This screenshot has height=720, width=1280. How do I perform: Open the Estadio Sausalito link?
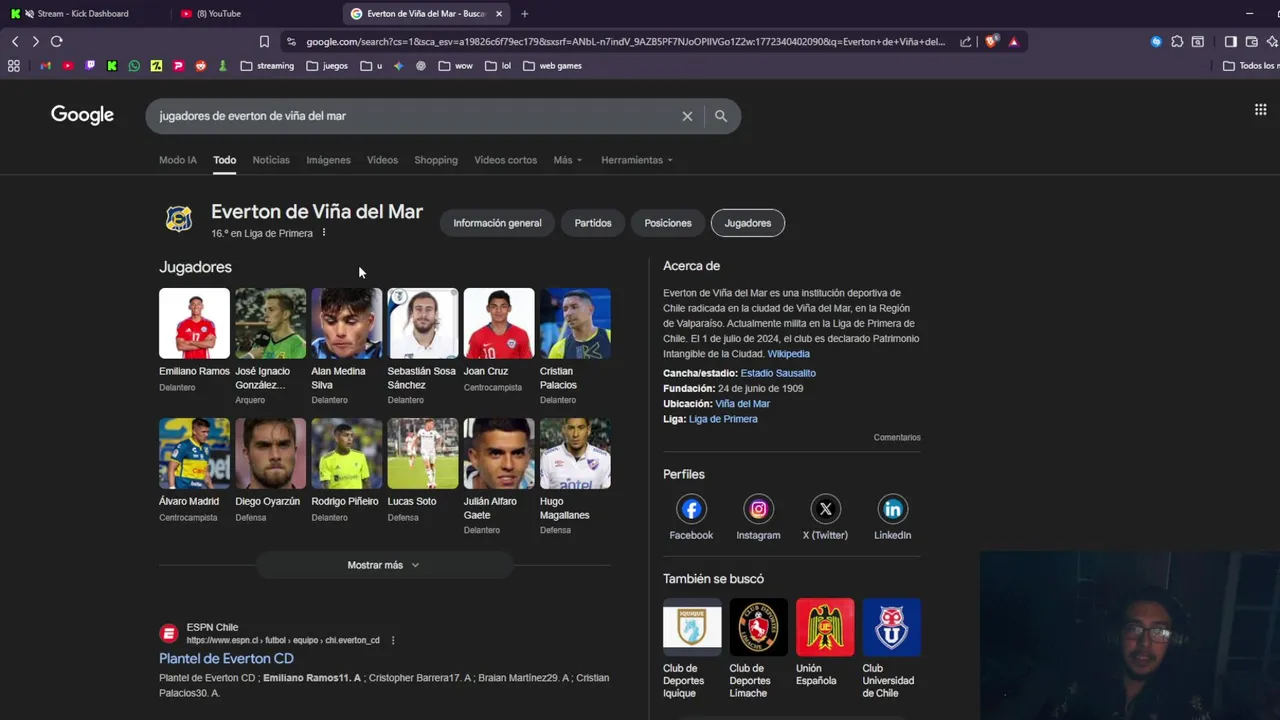(778, 373)
